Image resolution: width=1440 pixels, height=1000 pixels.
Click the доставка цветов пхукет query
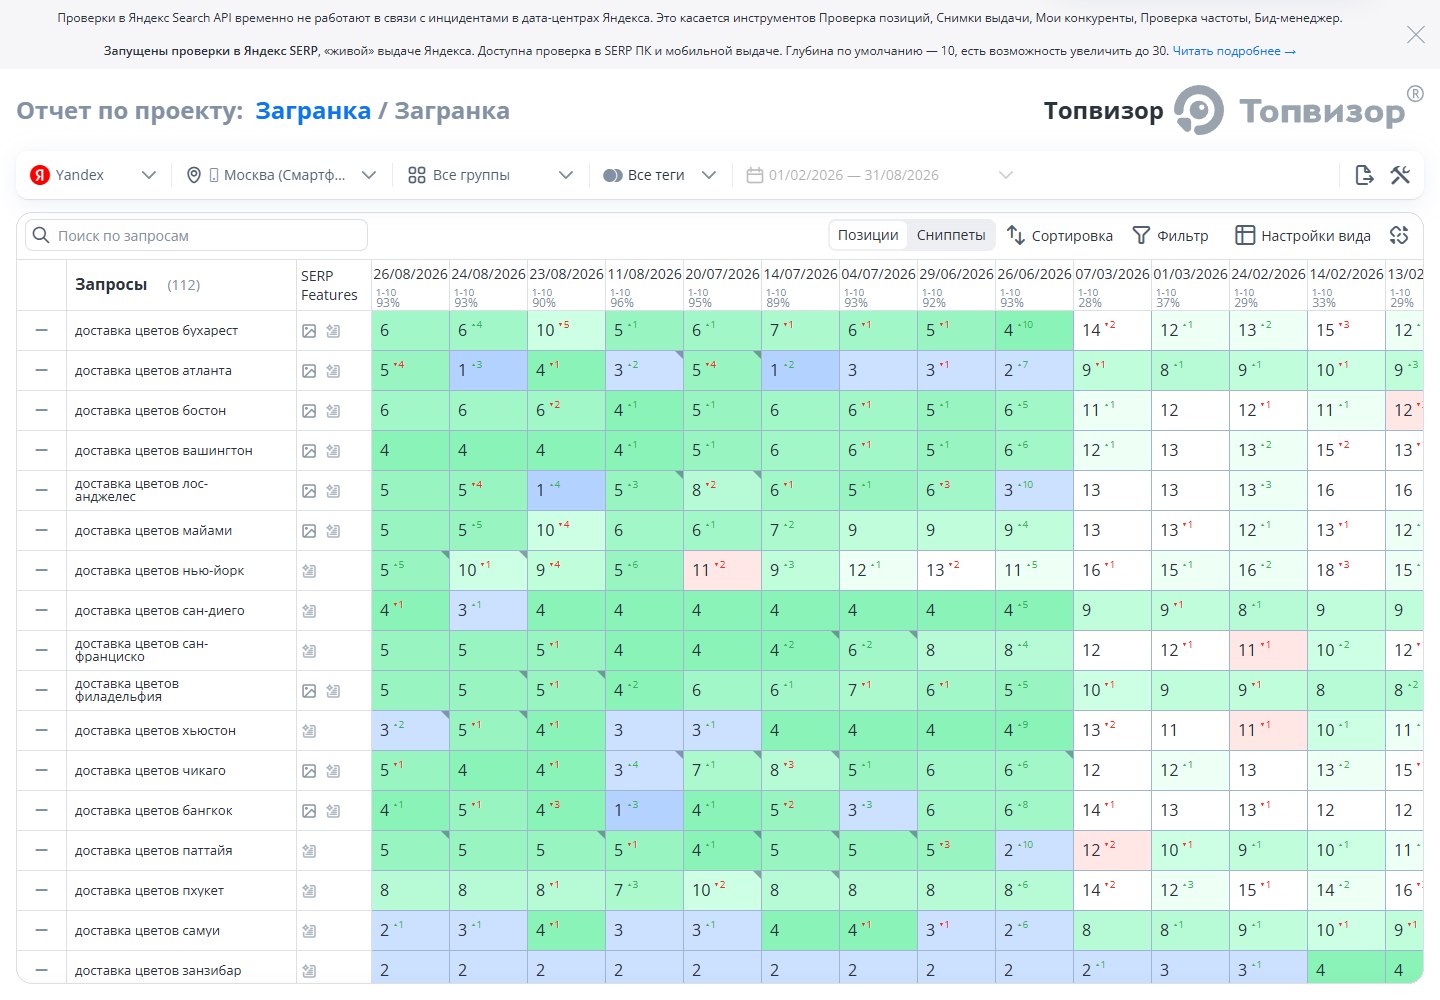[x=149, y=891]
